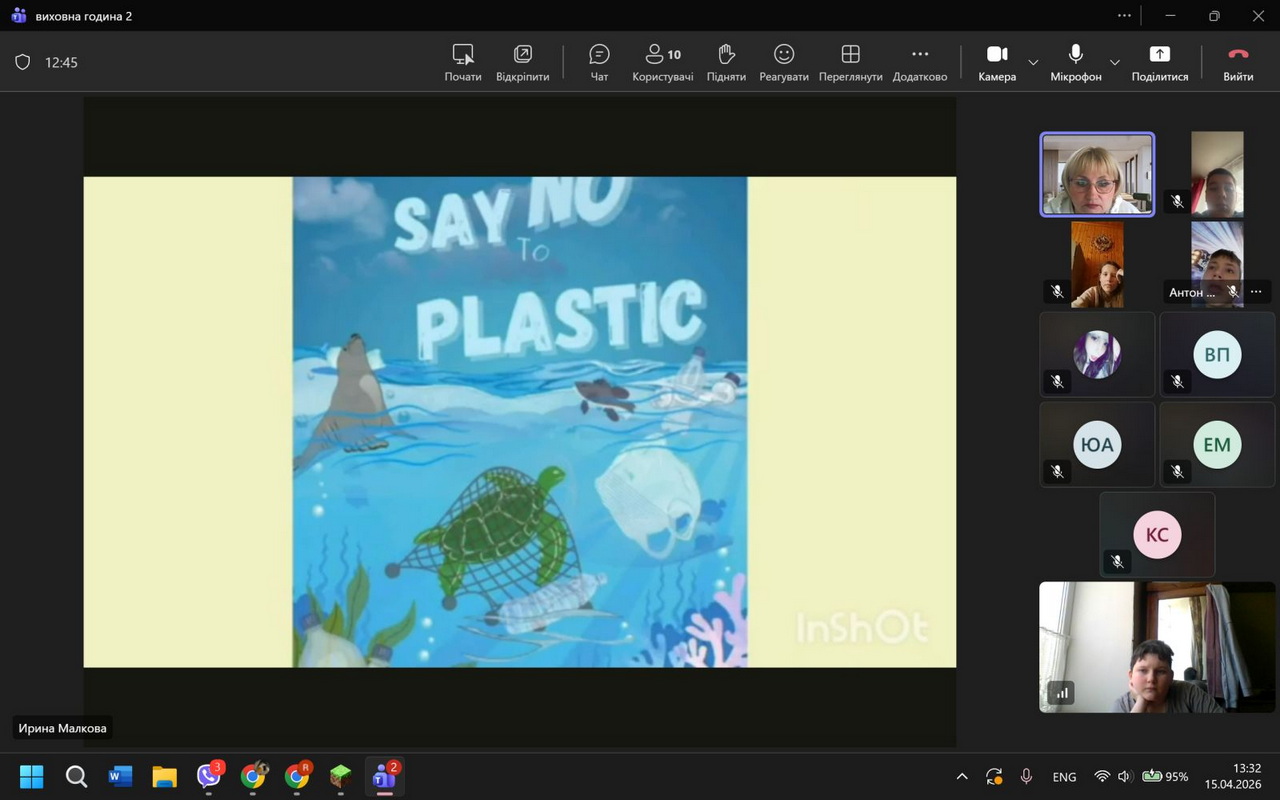Expand camera options dropdown arrow
Viewport: 1280px width, 800px height.
tap(1033, 62)
